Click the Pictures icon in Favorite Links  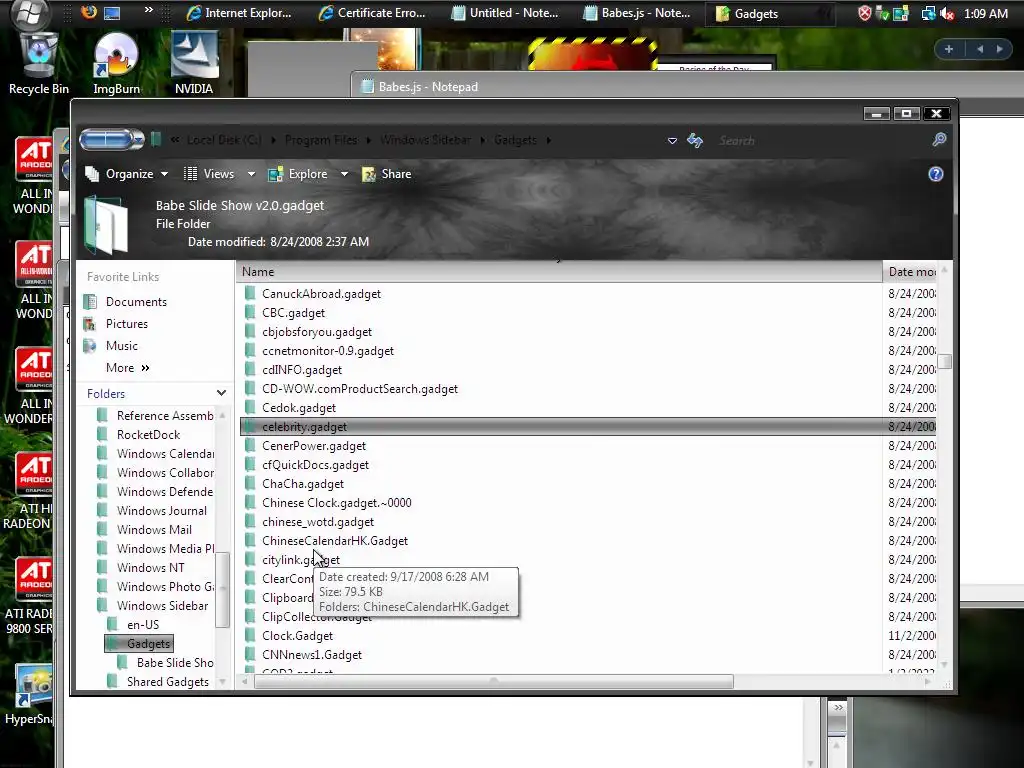pos(90,324)
